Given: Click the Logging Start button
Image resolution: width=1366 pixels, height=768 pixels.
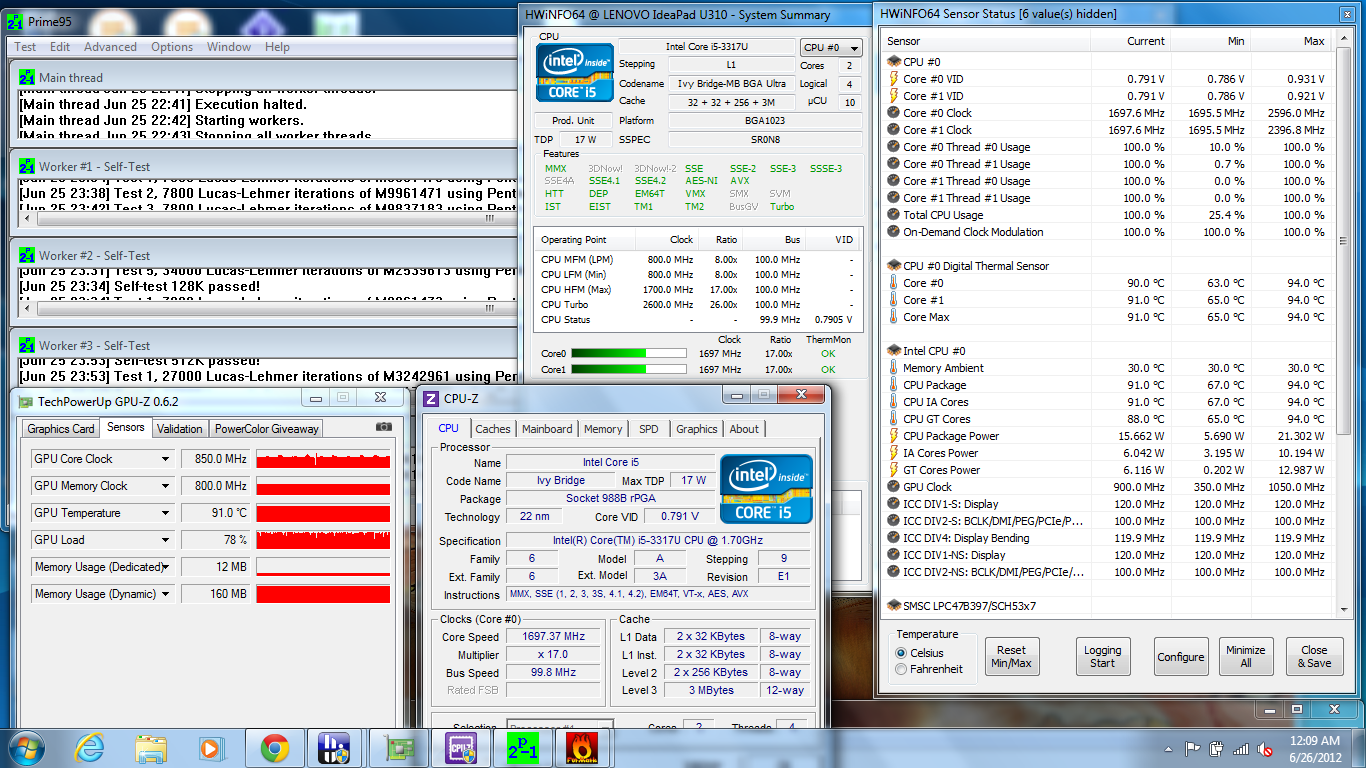Looking at the screenshot, I should 1102,656.
